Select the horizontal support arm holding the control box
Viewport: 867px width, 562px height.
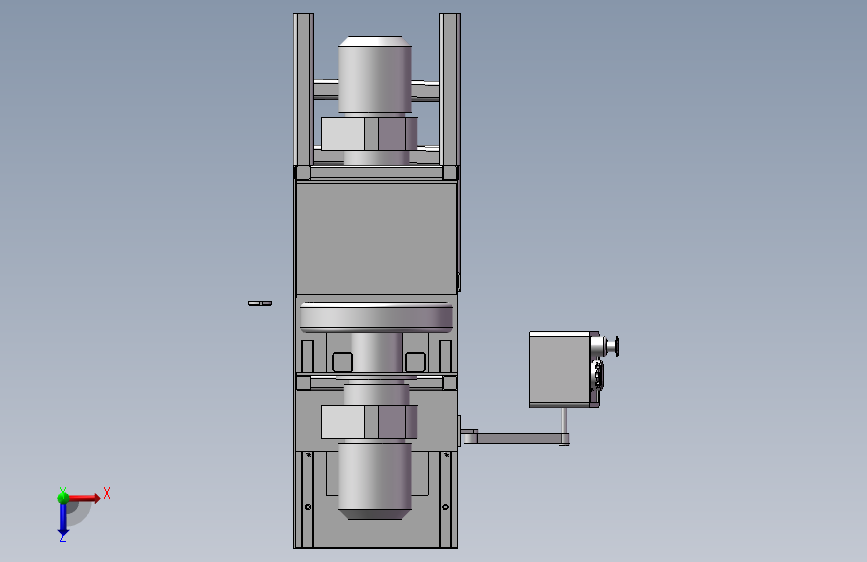click(519, 439)
